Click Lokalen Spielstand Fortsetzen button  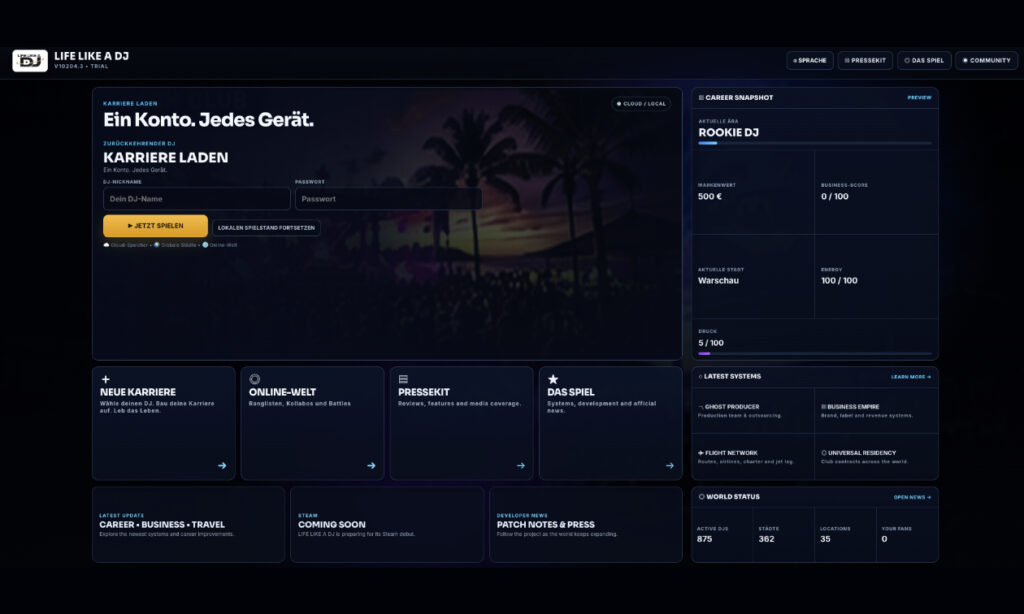[266, 228]
